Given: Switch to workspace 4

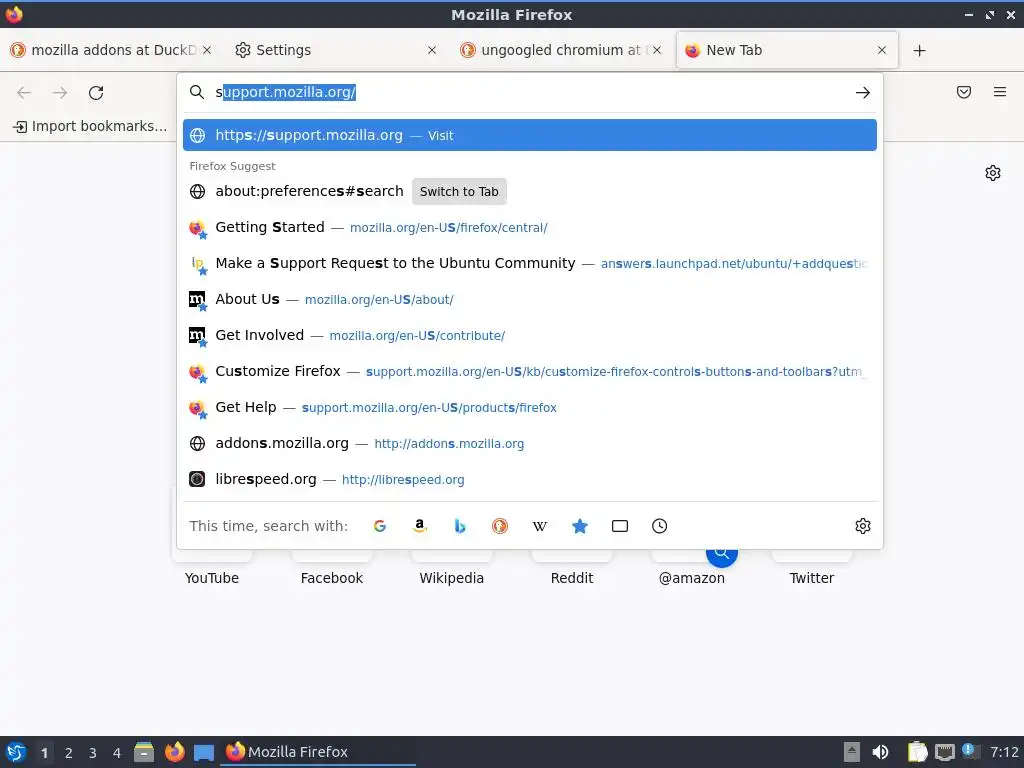Looking at the screenshot, I should 117,752.
